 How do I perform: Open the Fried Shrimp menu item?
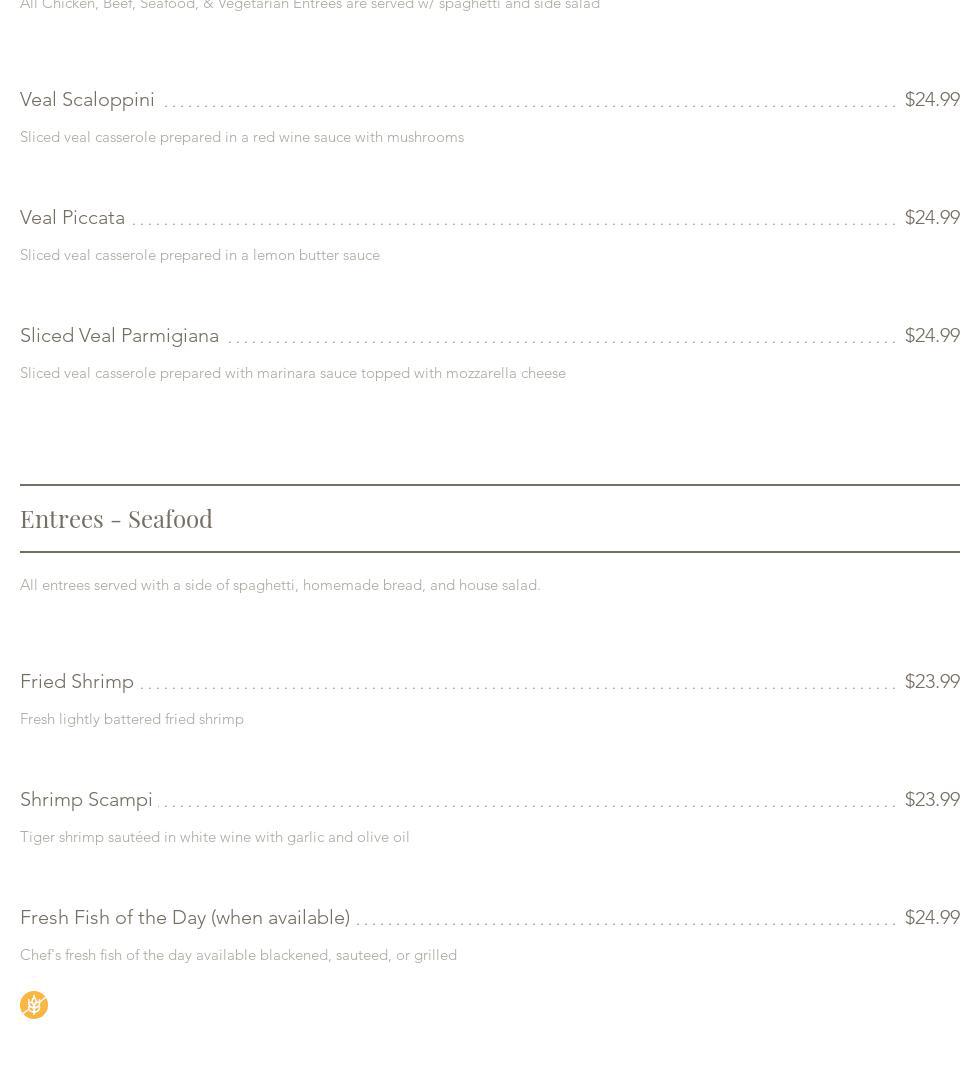tap(77, 682)
